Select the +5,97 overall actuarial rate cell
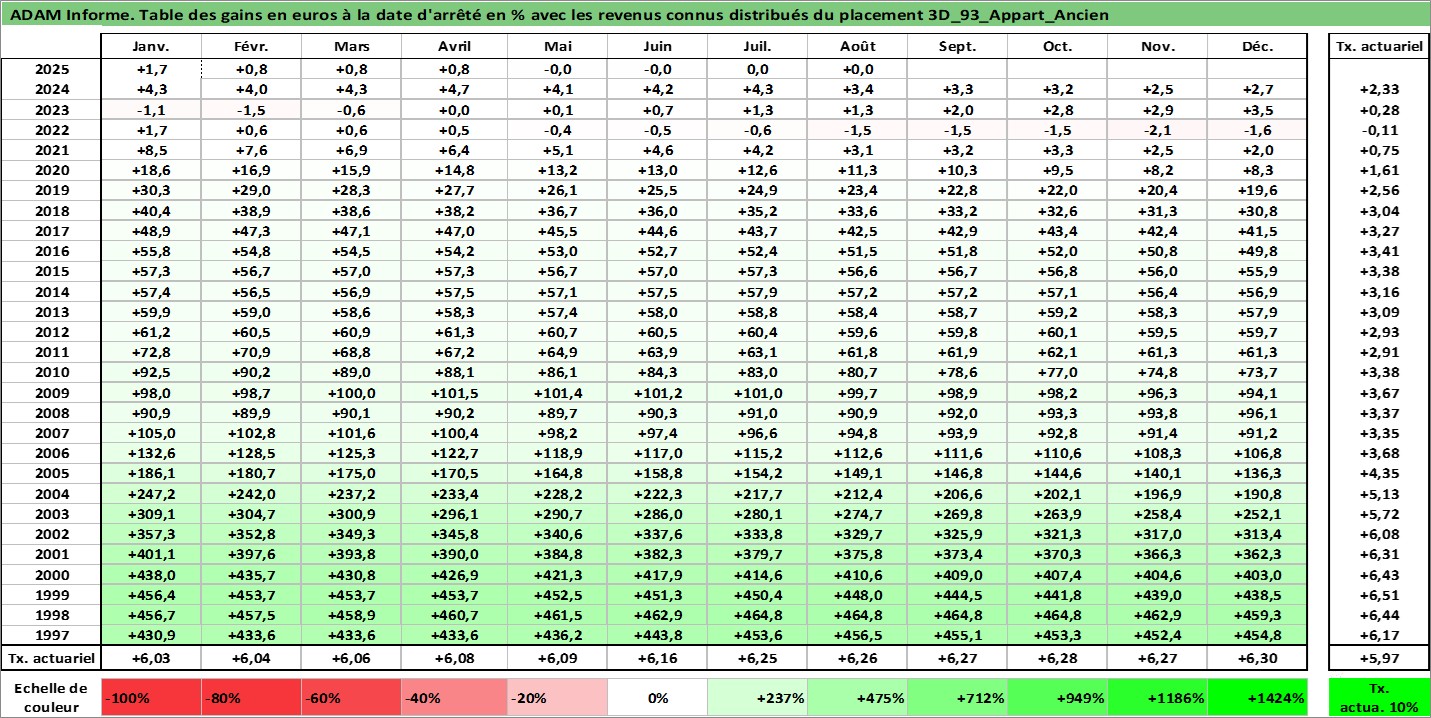Screen dimensions: 1431x718 pyautogui.click(x=1379, y=658)
